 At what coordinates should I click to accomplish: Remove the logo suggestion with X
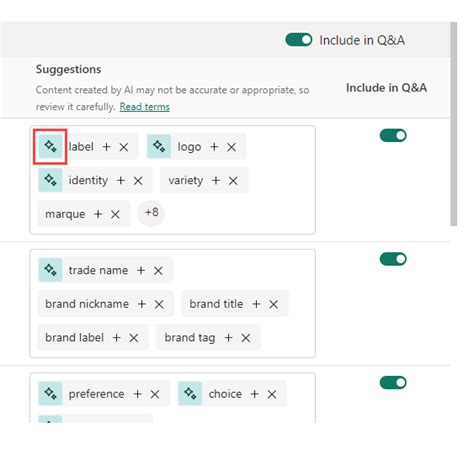pos(231,147)
